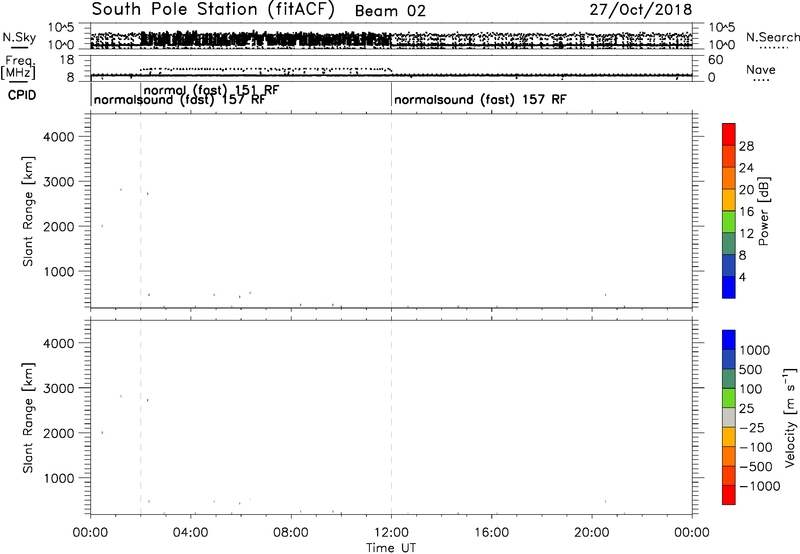The image size is (800, 554).
Task: Click the 20:00 time tick label
Action: point(591,533)
